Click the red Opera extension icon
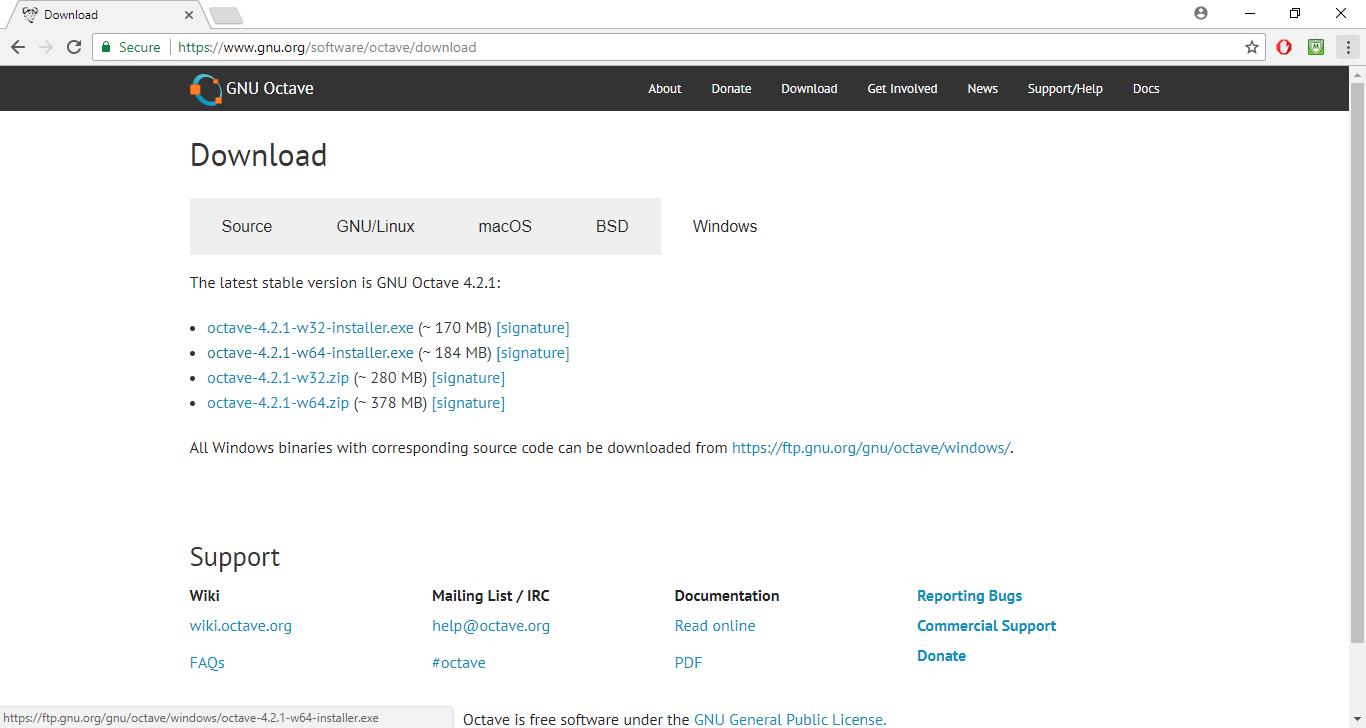1366x728 pixels. pyautogui.click(x=1284, y=47)
